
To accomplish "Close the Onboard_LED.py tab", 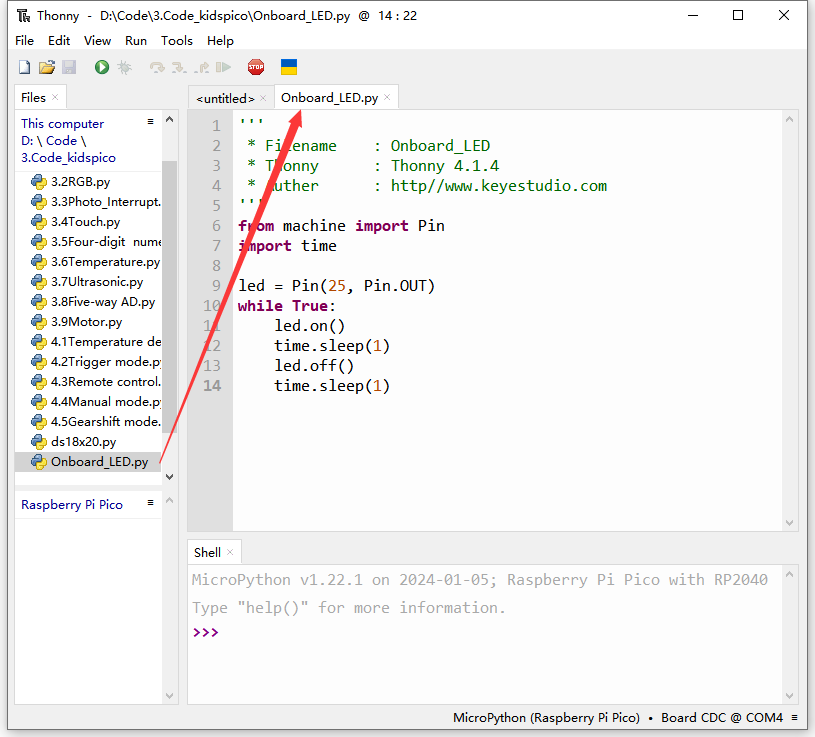I will [x=387, y=98].
